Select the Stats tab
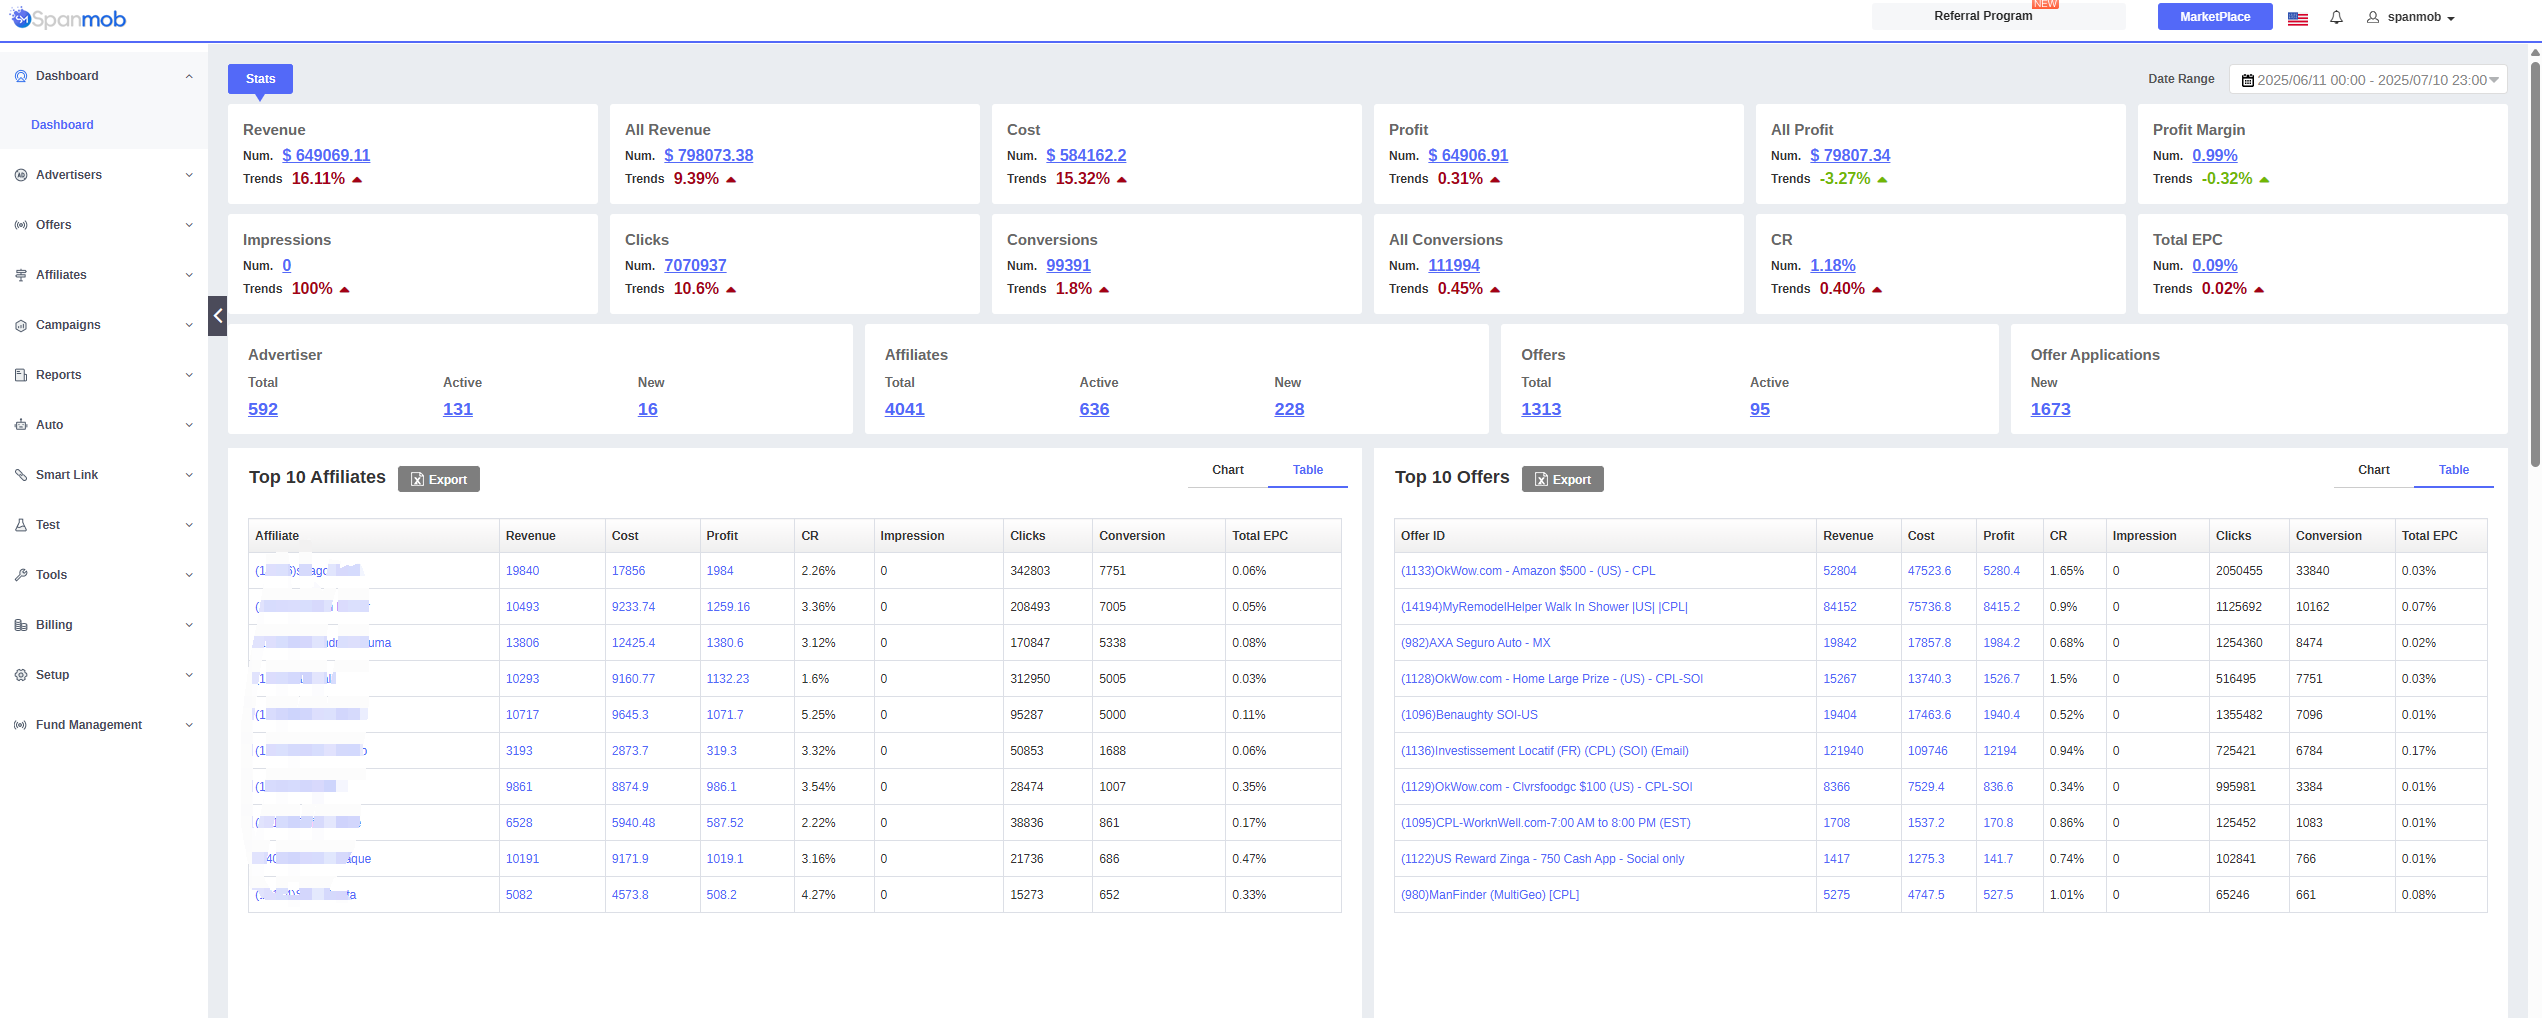 coord(260,79)
